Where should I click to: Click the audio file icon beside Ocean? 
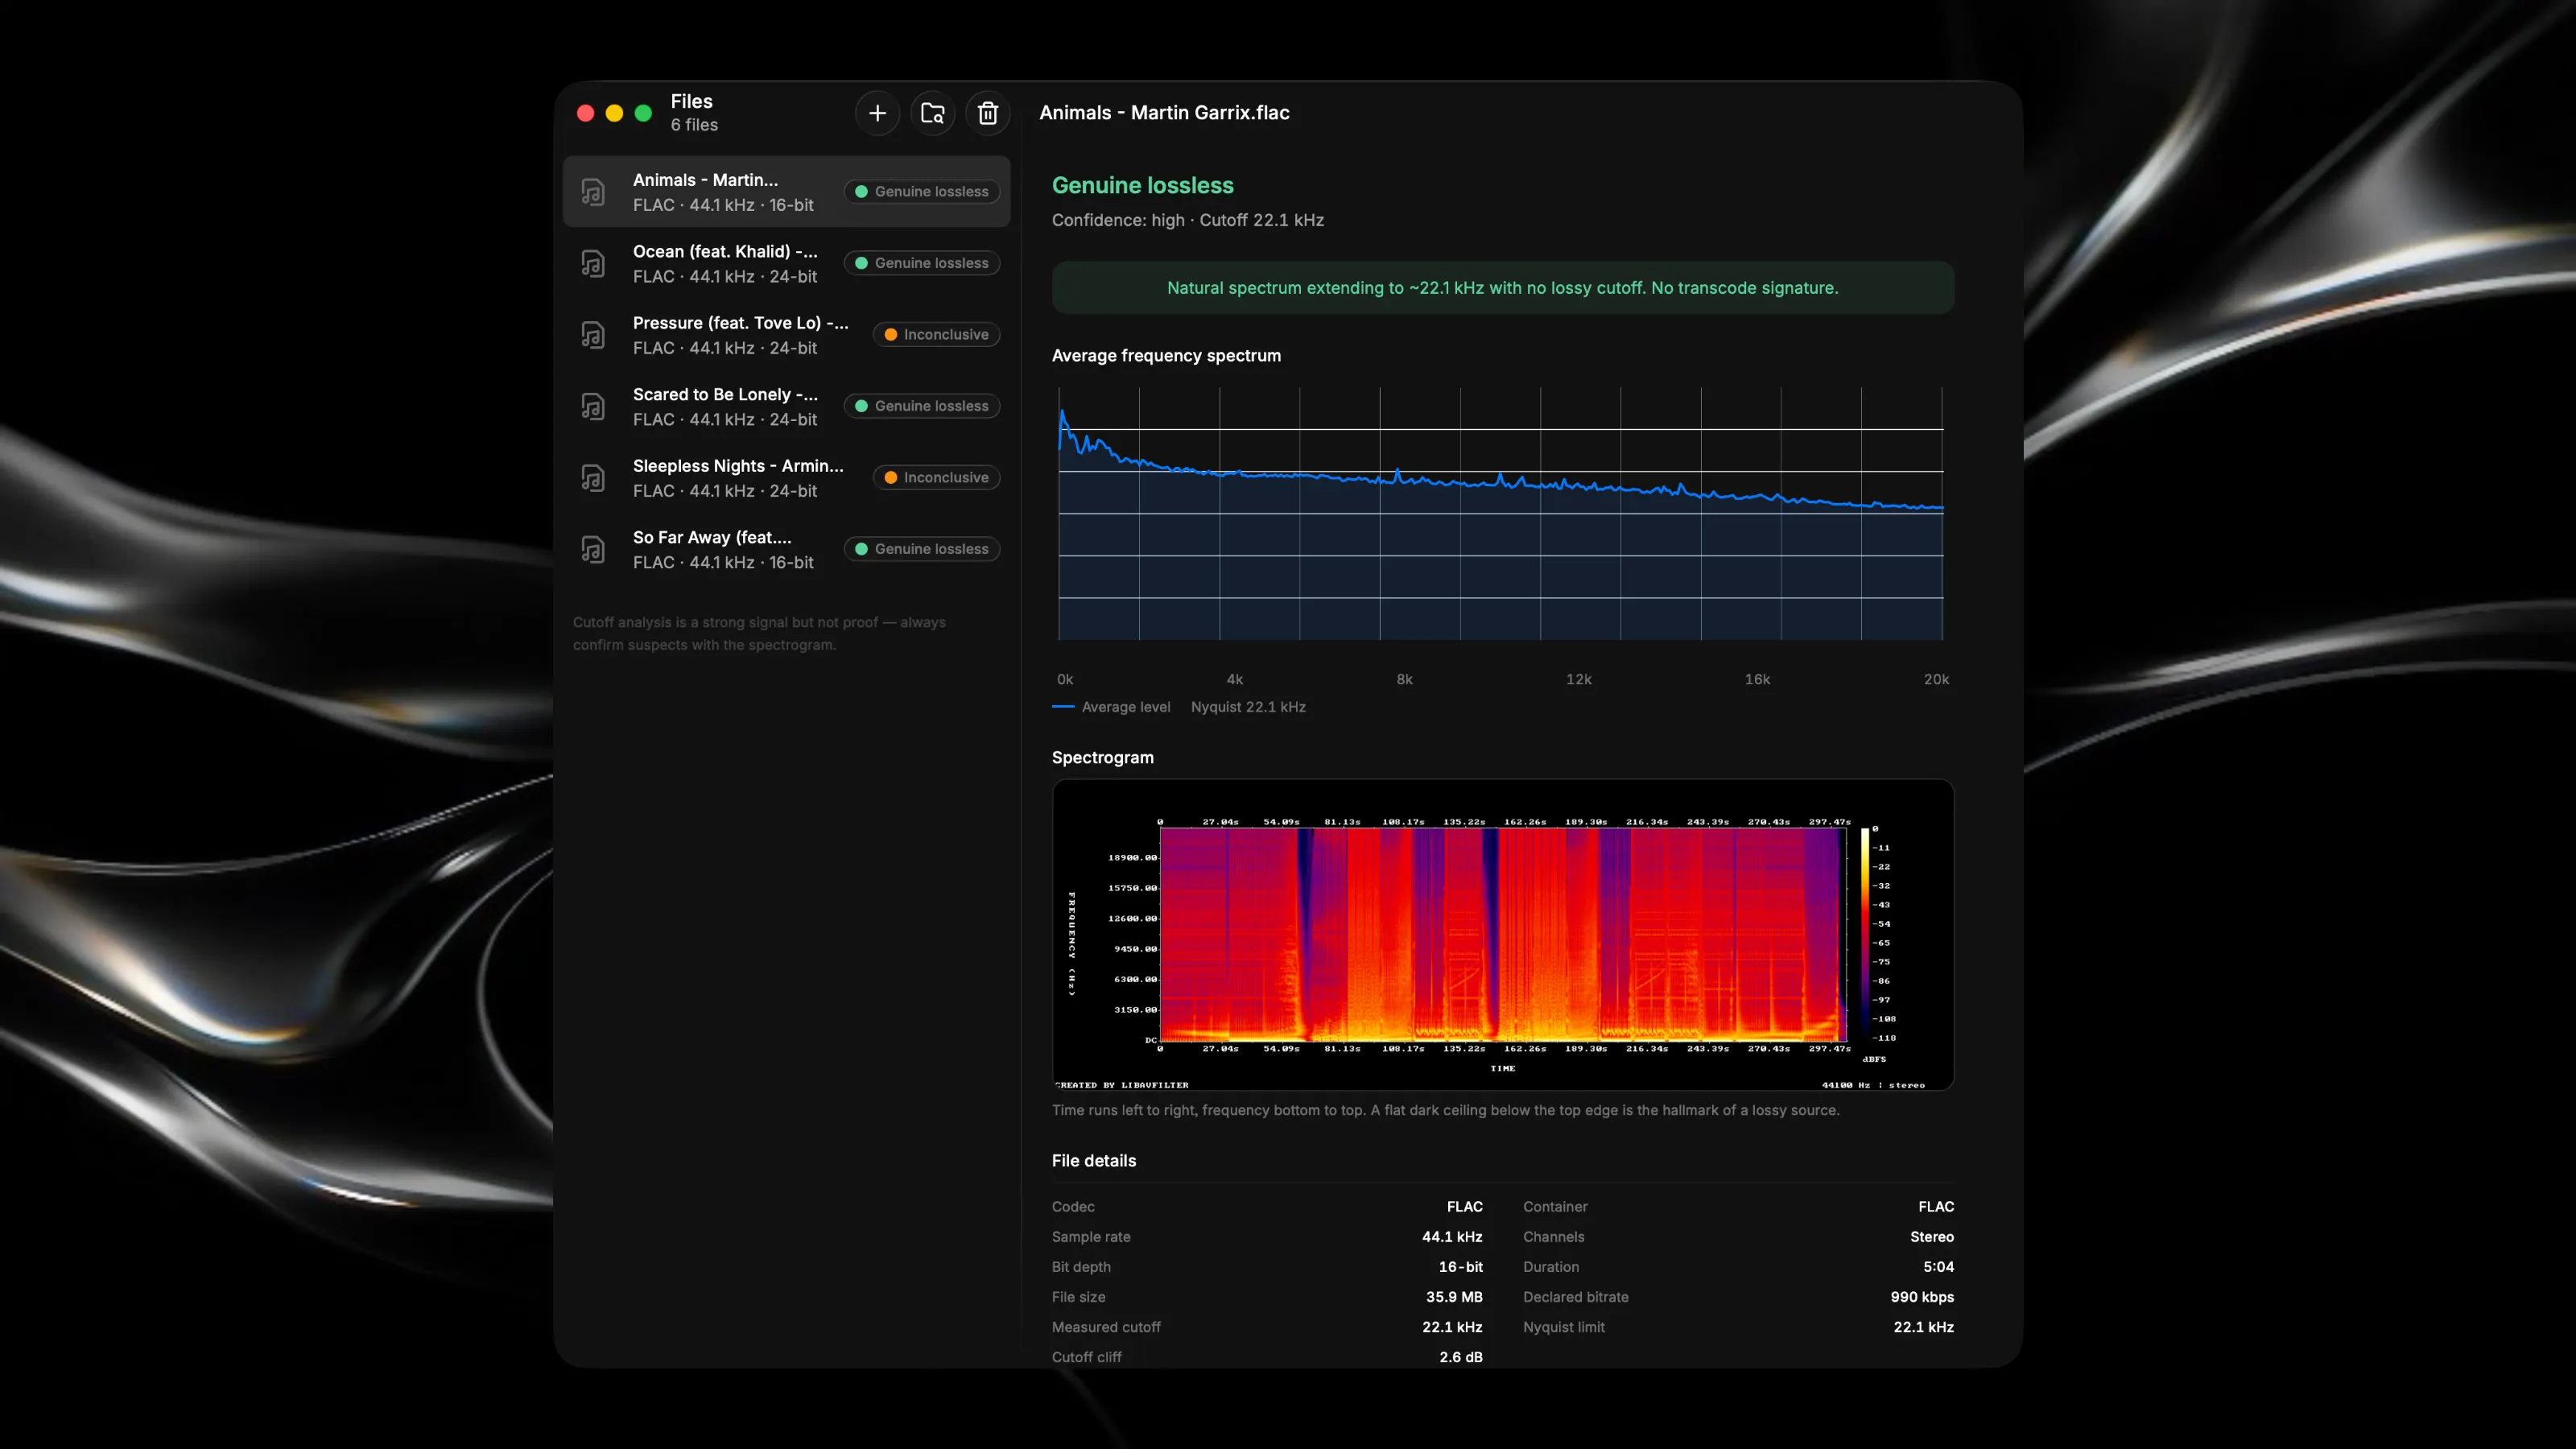coord(593,264)
